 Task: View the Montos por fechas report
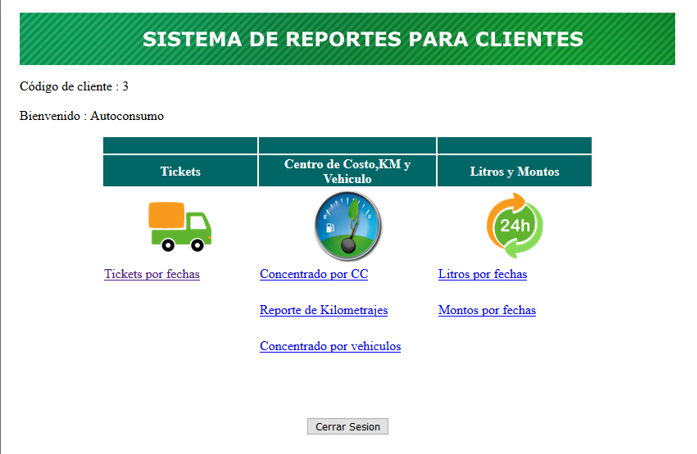[486, 310]
